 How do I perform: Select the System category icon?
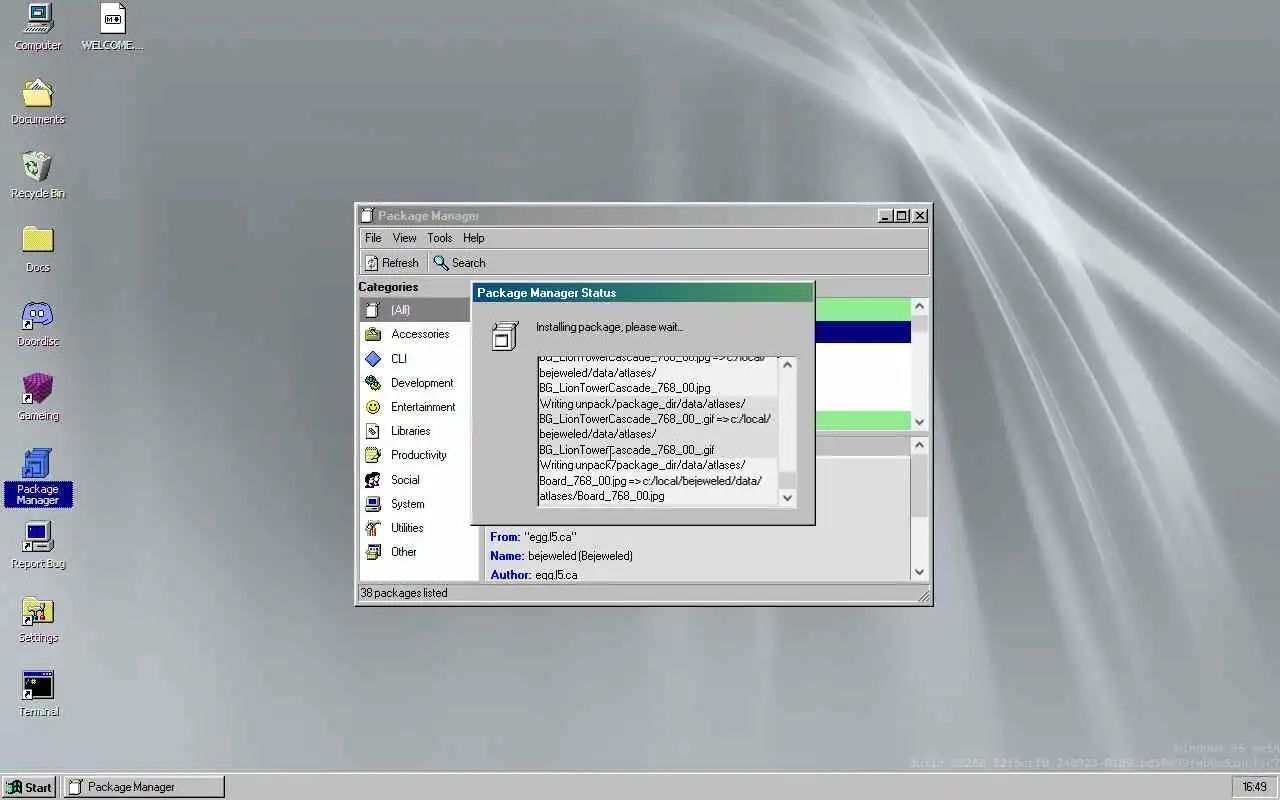(373, 504)
